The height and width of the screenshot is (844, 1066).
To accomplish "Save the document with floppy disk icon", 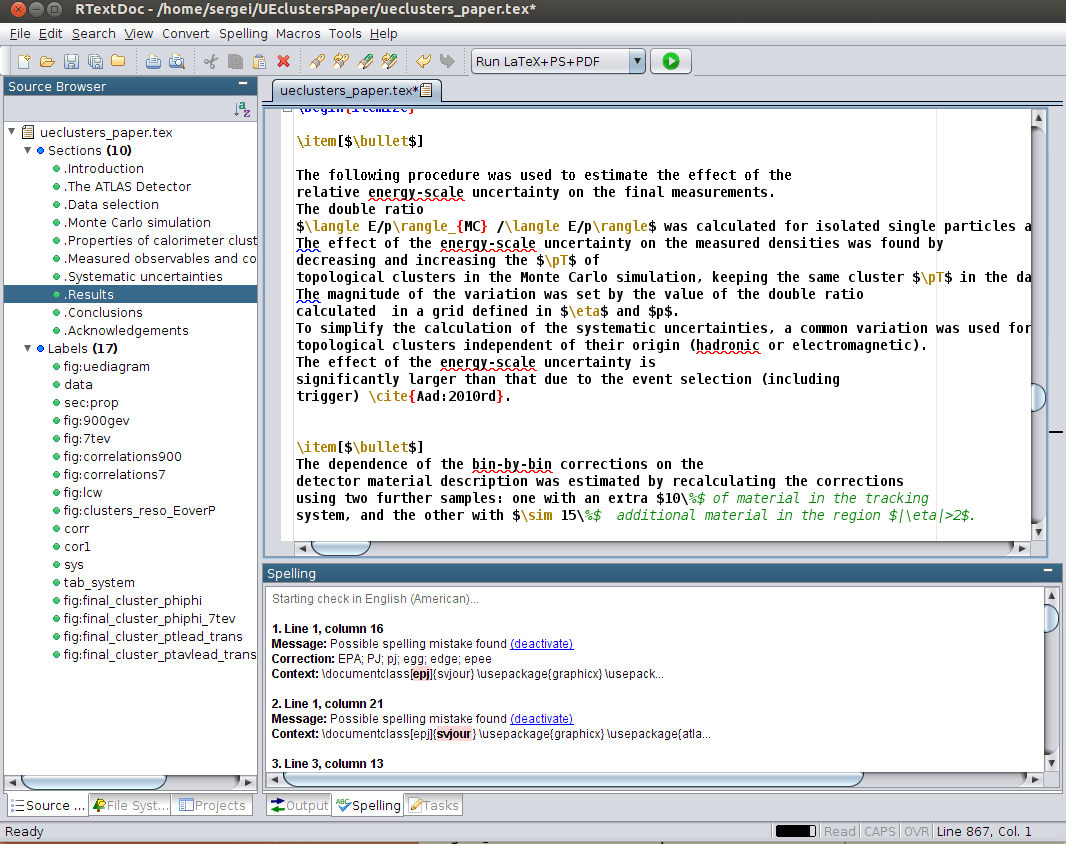I will (72, 61).
